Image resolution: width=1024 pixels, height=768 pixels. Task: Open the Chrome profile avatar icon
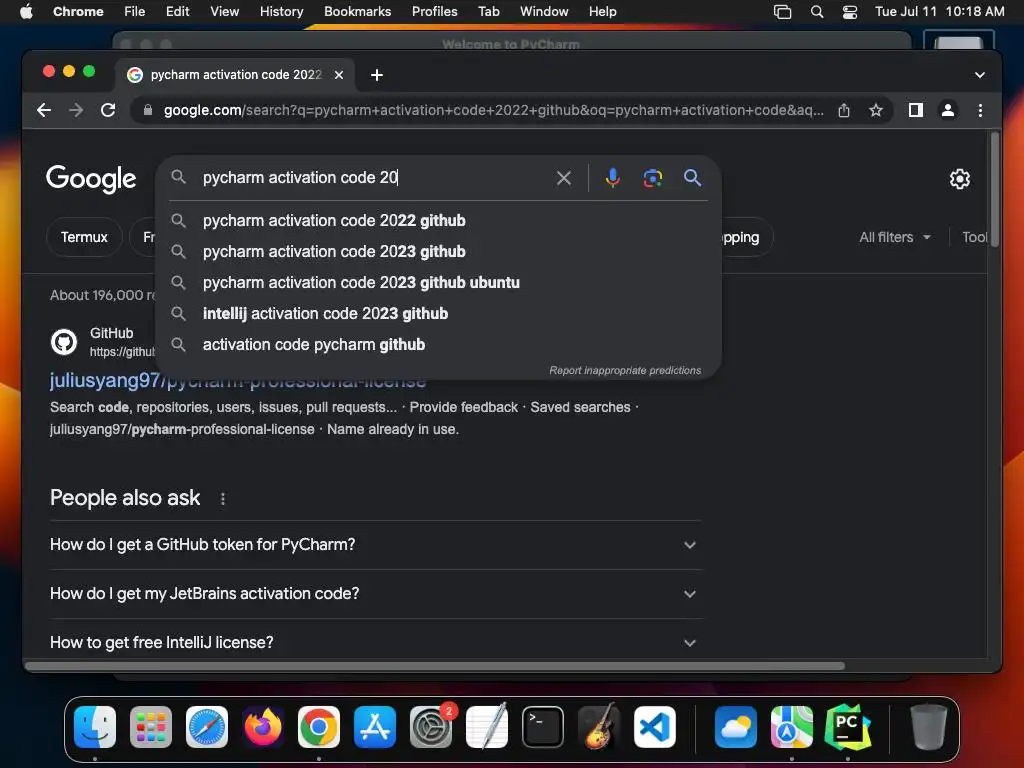coord(948,110)
